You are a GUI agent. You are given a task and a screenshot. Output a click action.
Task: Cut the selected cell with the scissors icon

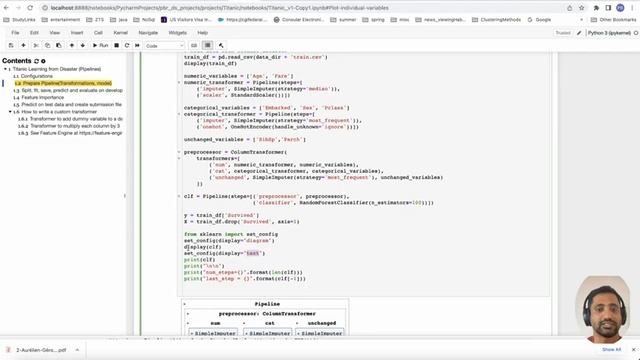pyautogui.click(x=36, y=45)
